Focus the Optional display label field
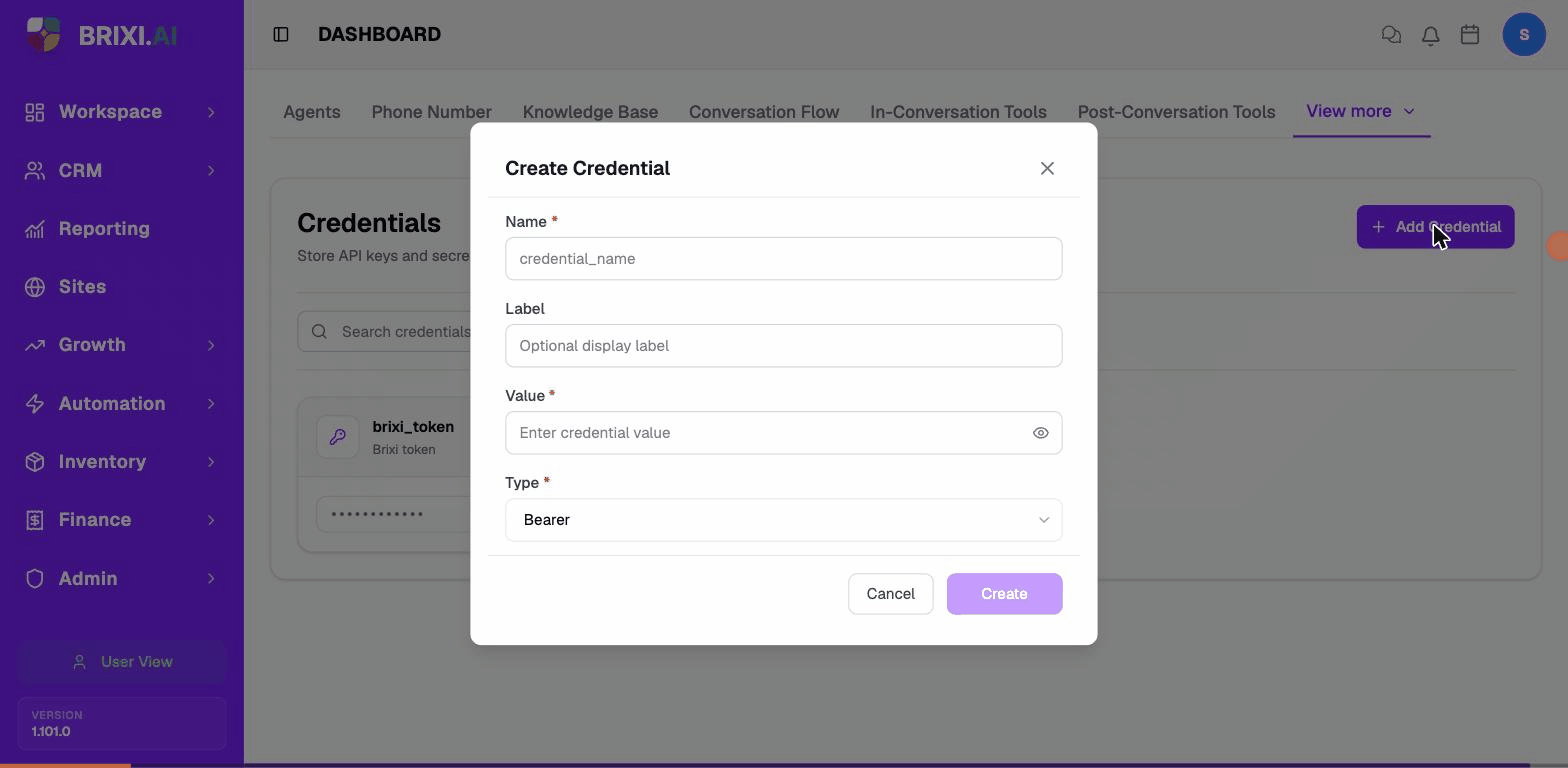 tap(784, 346)
